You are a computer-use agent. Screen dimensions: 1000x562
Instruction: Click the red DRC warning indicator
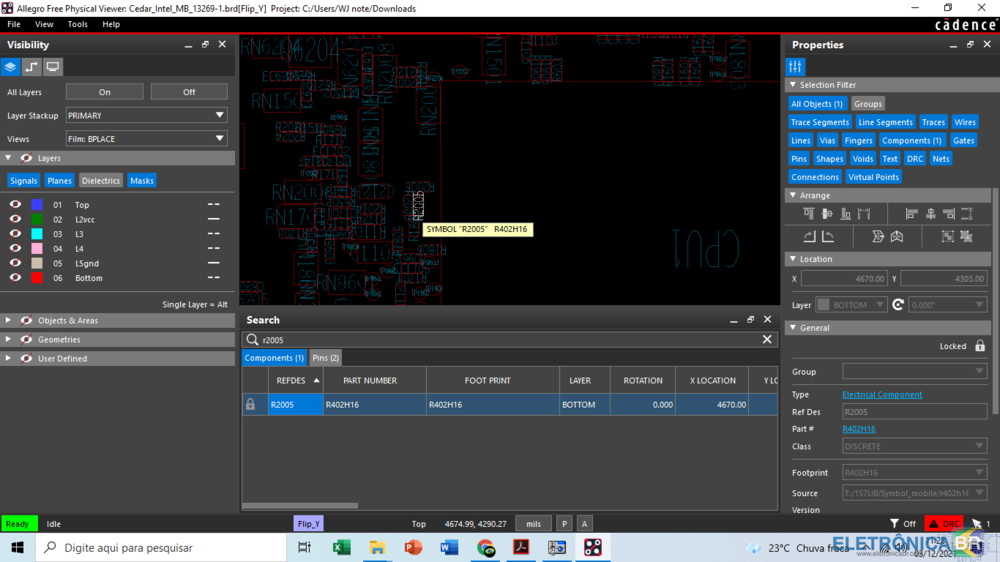point(944,523)
